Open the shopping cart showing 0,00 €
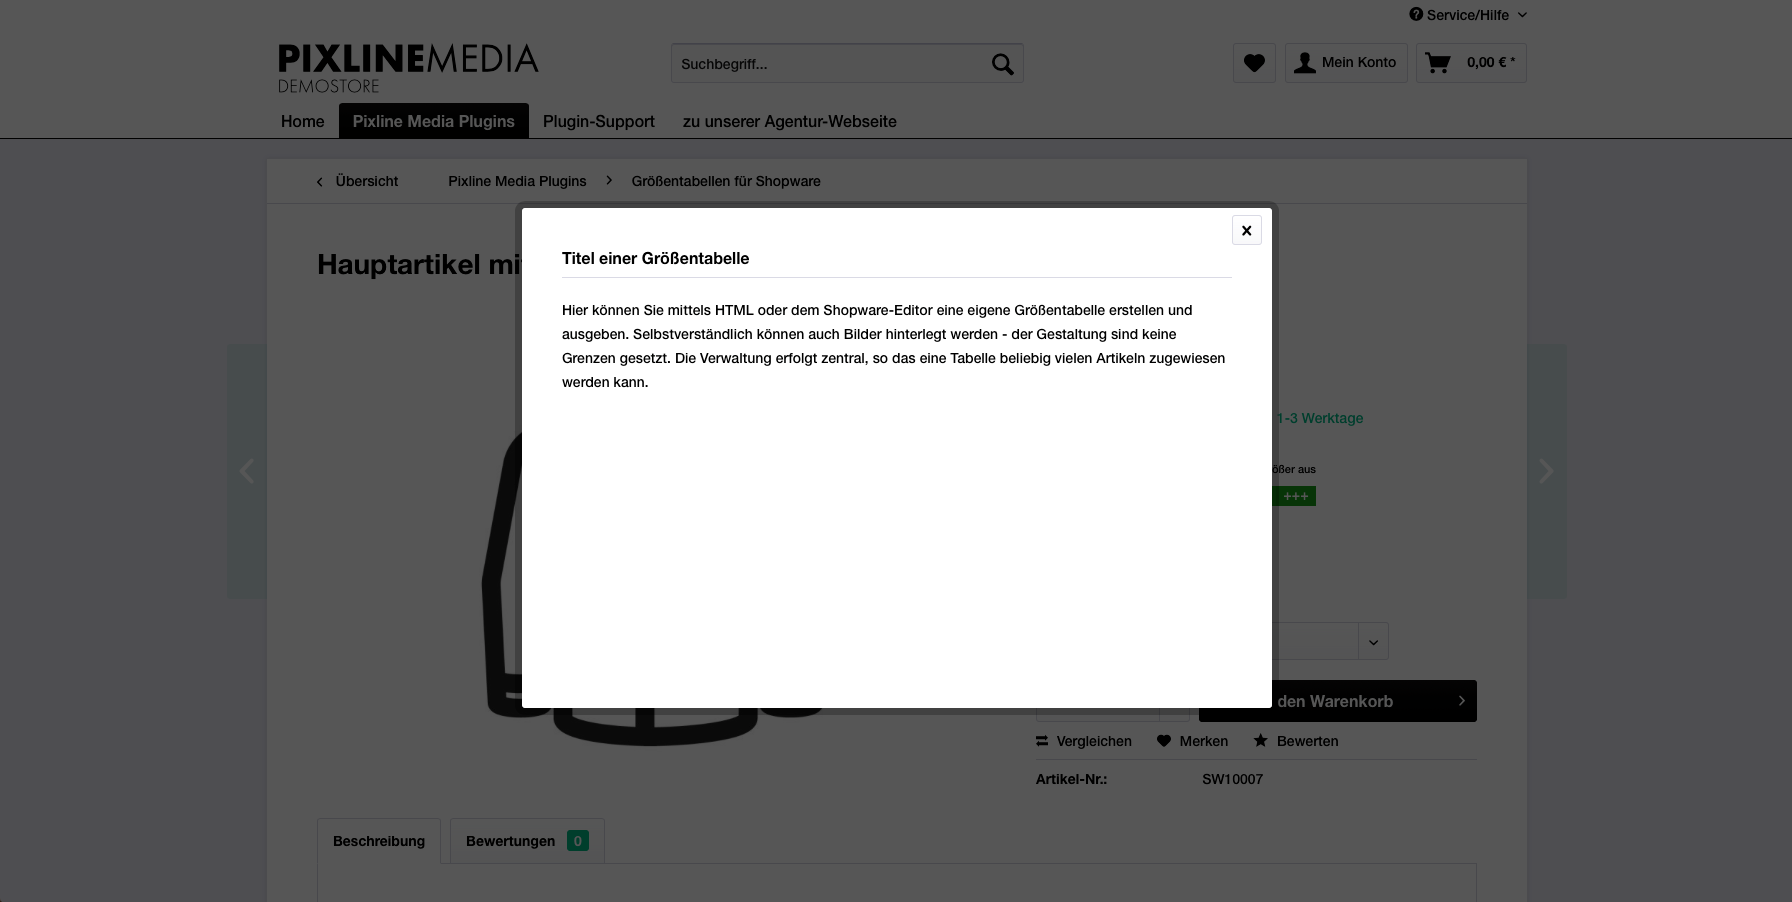The width and height of the screenshot is (1792, 902). (x=1471, y=63)
